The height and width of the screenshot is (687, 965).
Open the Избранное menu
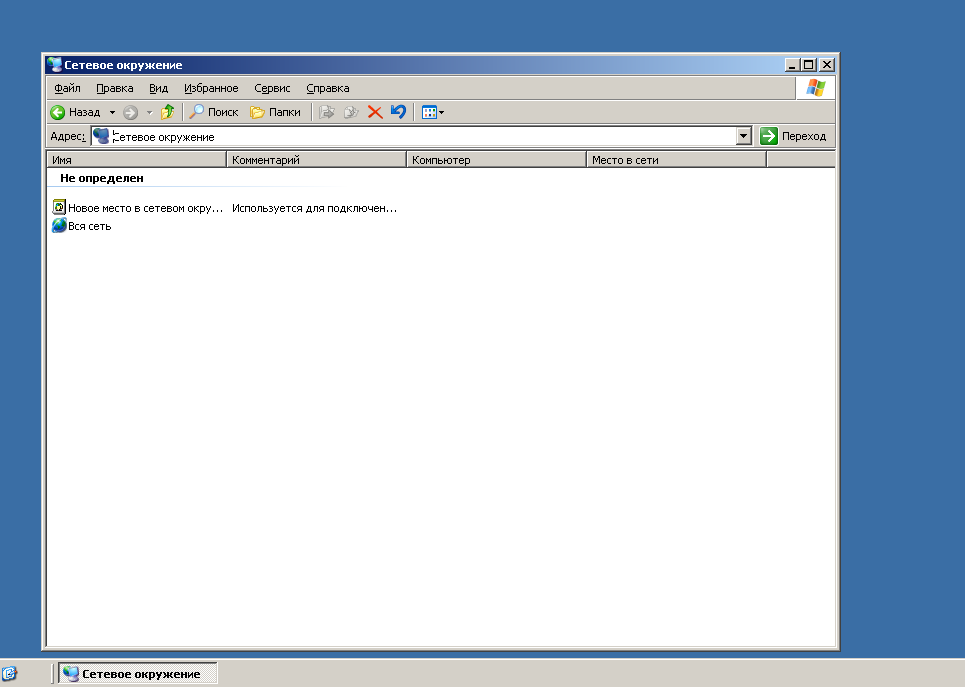click(x=211, y=88)
